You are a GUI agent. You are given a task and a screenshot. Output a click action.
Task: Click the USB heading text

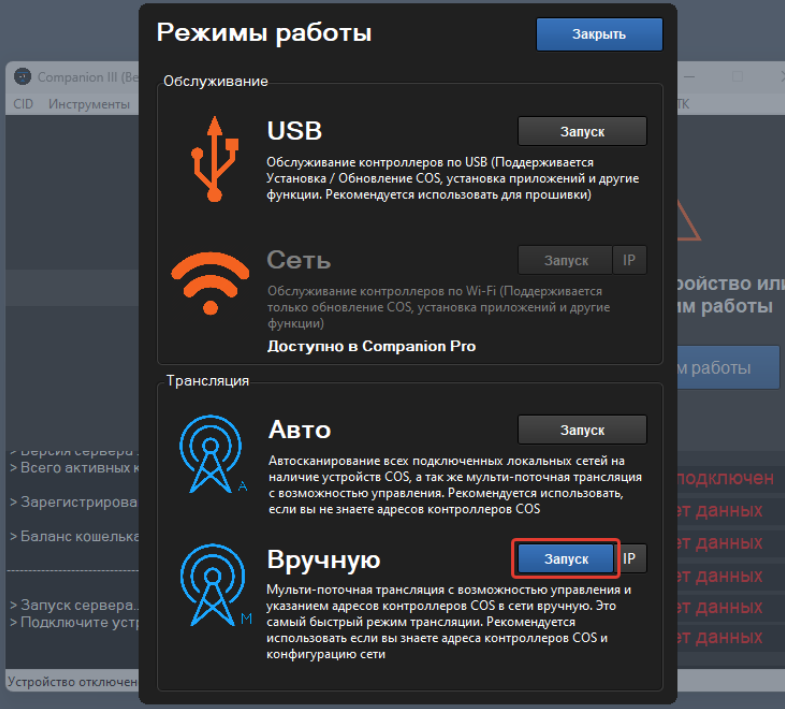point(294,131)
